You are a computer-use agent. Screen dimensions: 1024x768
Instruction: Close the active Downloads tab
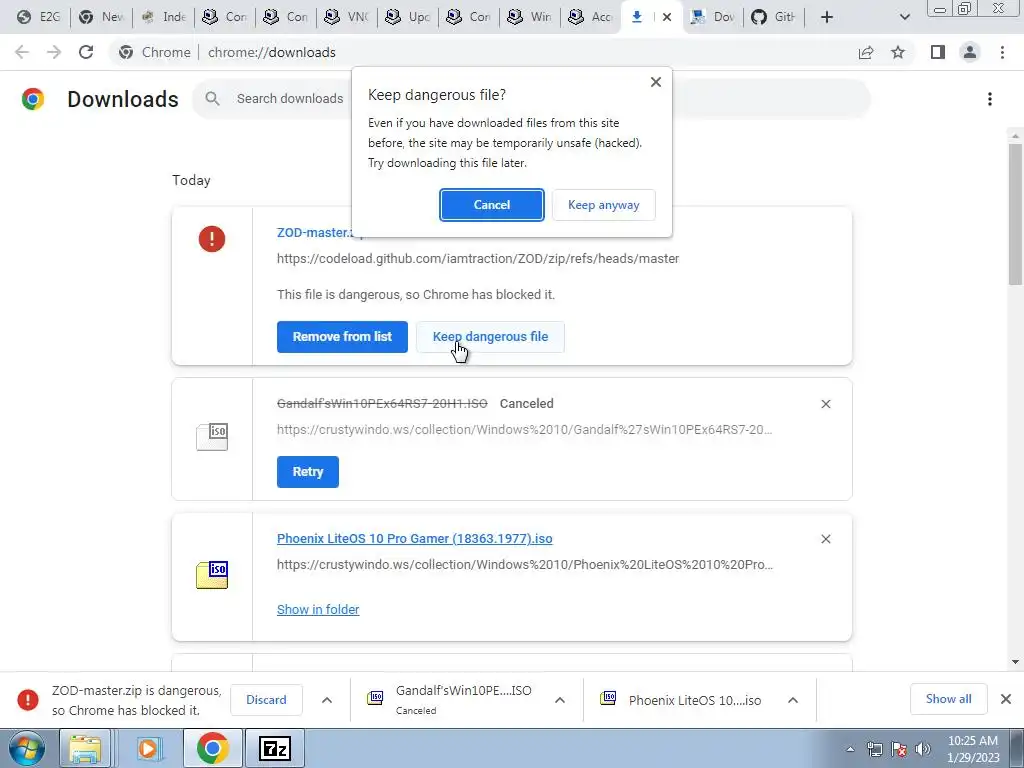[667, 17]
